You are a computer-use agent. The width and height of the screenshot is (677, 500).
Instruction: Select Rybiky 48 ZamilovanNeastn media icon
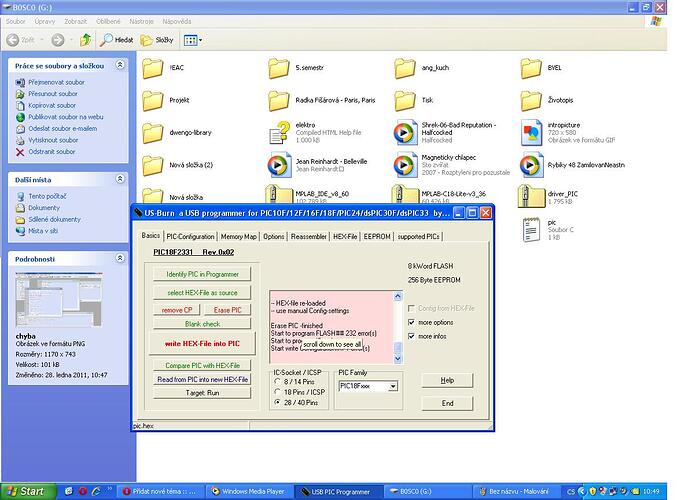531,165
